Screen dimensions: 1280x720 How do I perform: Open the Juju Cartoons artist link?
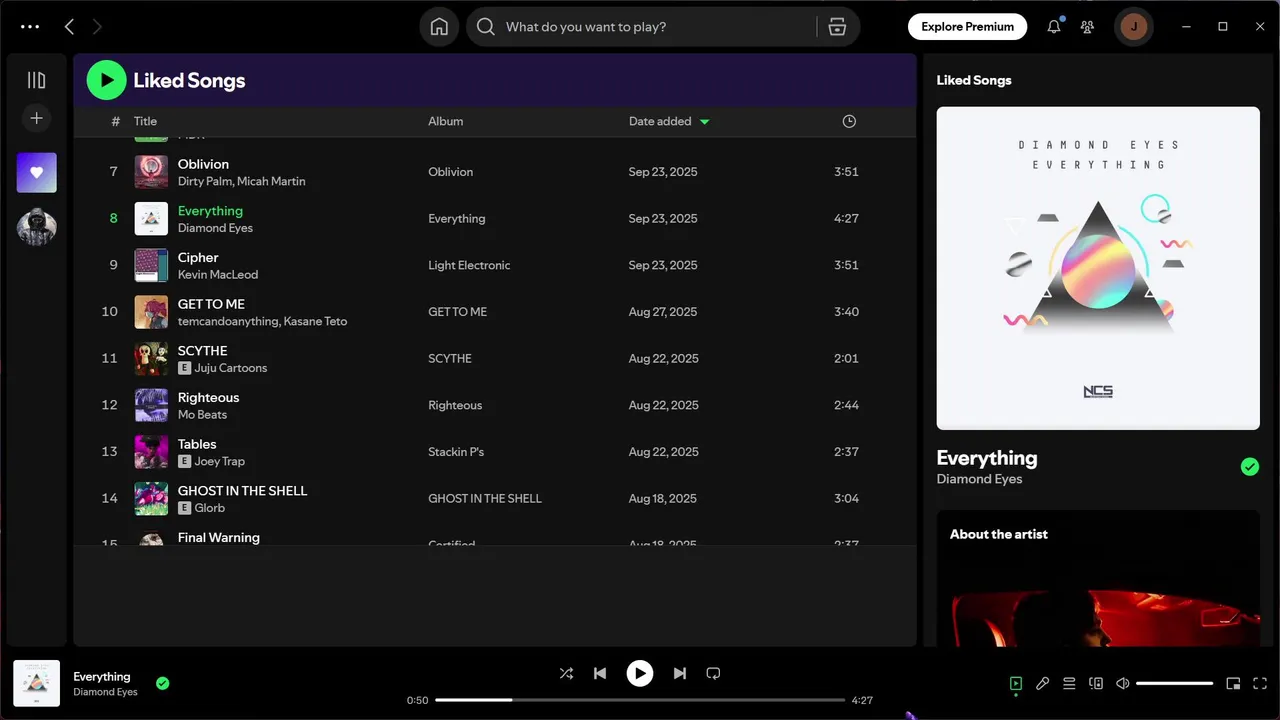click(231, 368)
